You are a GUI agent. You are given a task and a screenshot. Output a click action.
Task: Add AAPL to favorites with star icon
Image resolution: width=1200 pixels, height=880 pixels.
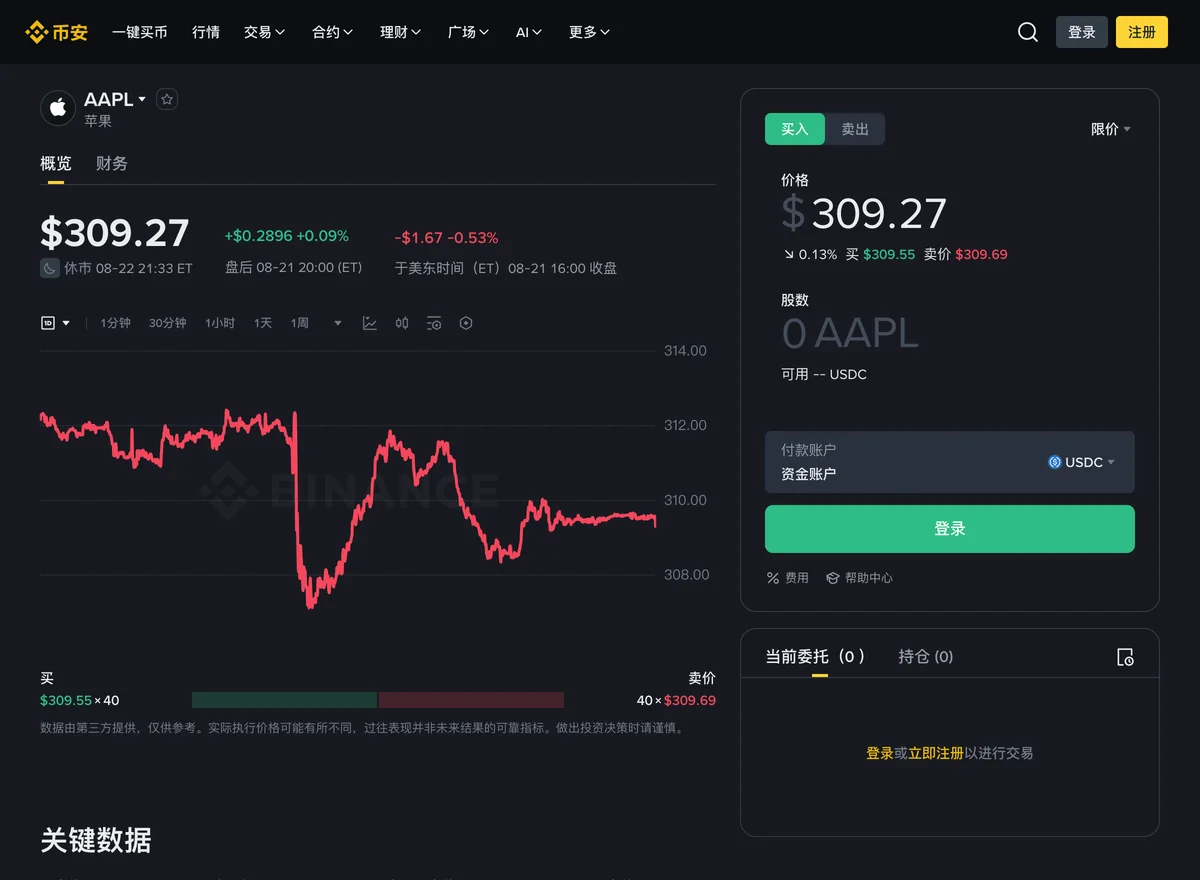[x=167, y=99]
